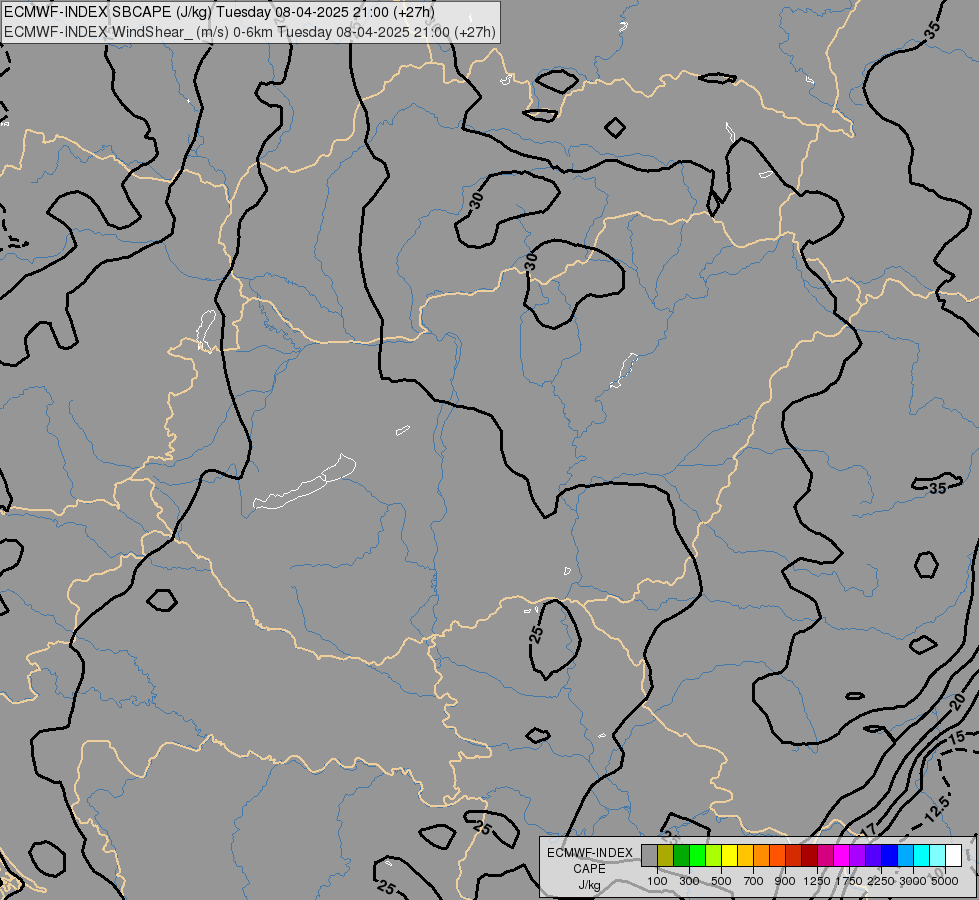Click the legend value "500"

click(x=721, y=881)
